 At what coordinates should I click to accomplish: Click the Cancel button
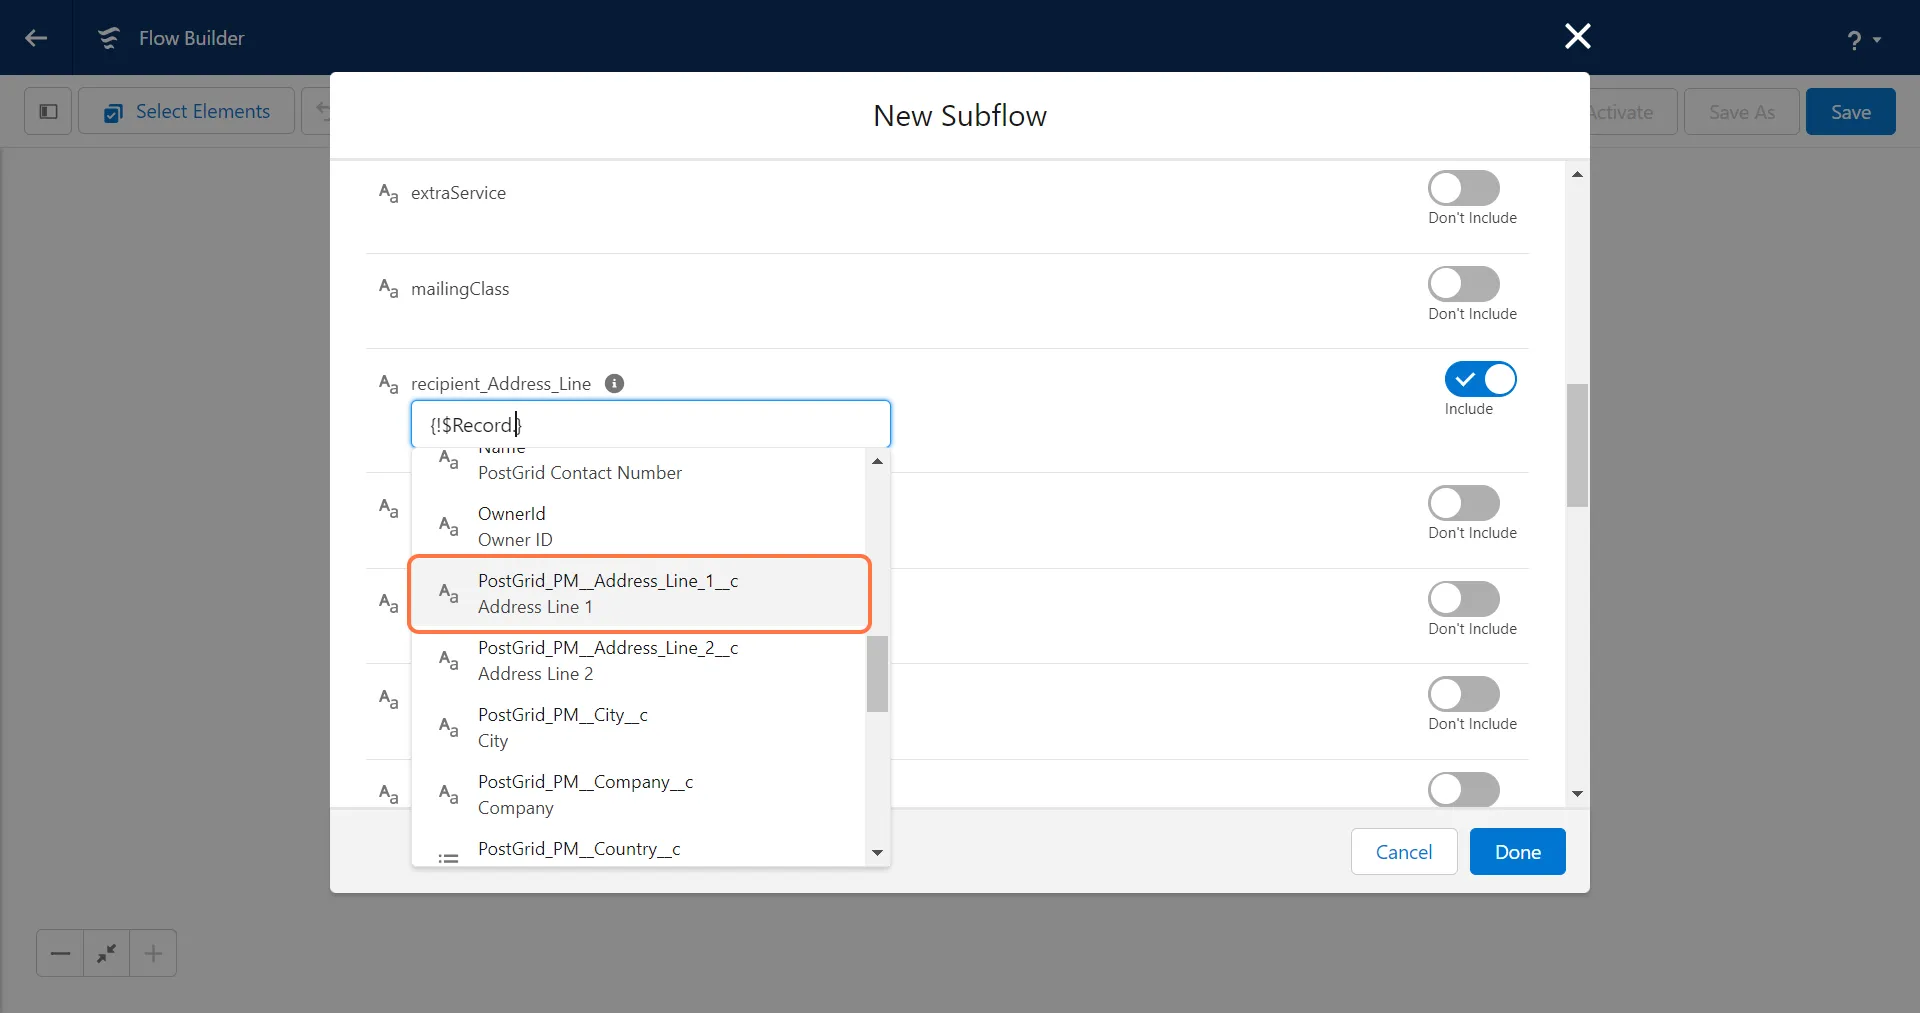(x=1403, y=852)
